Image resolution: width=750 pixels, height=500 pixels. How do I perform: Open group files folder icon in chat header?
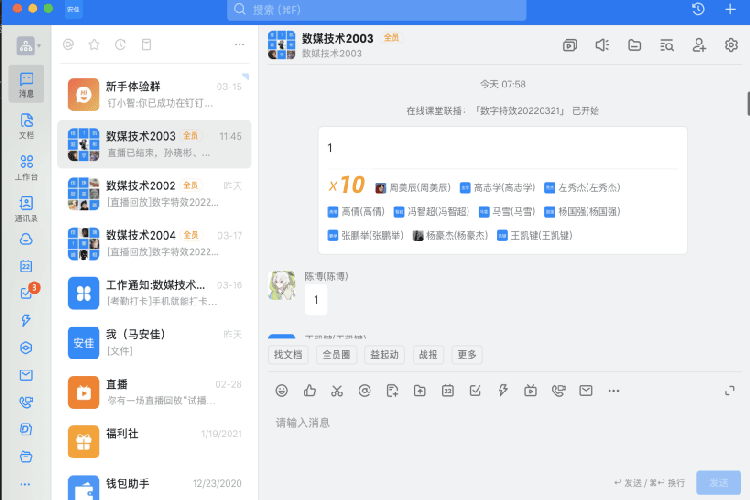tap(634, 45)
